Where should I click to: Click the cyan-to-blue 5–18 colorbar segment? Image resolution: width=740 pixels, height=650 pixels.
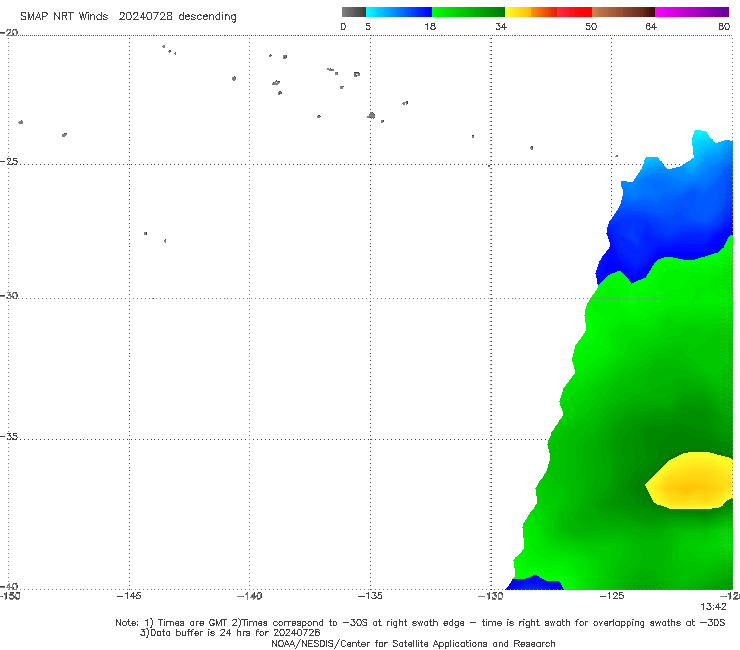(x=399, y=12)
